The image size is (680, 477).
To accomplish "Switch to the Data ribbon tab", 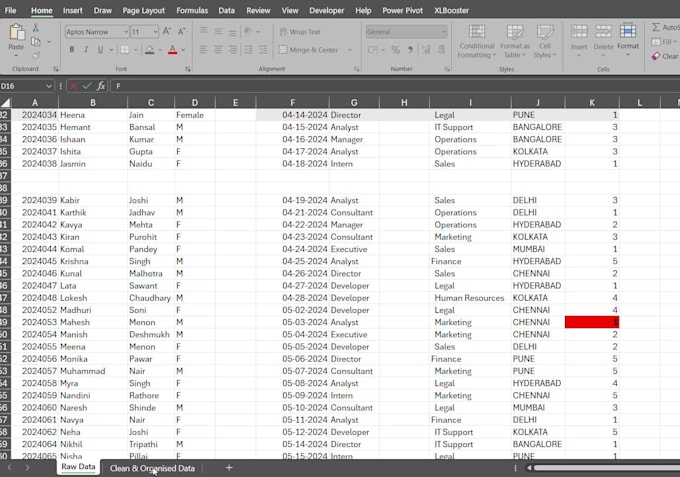I will pyautogui.click(x=226, y=10).
